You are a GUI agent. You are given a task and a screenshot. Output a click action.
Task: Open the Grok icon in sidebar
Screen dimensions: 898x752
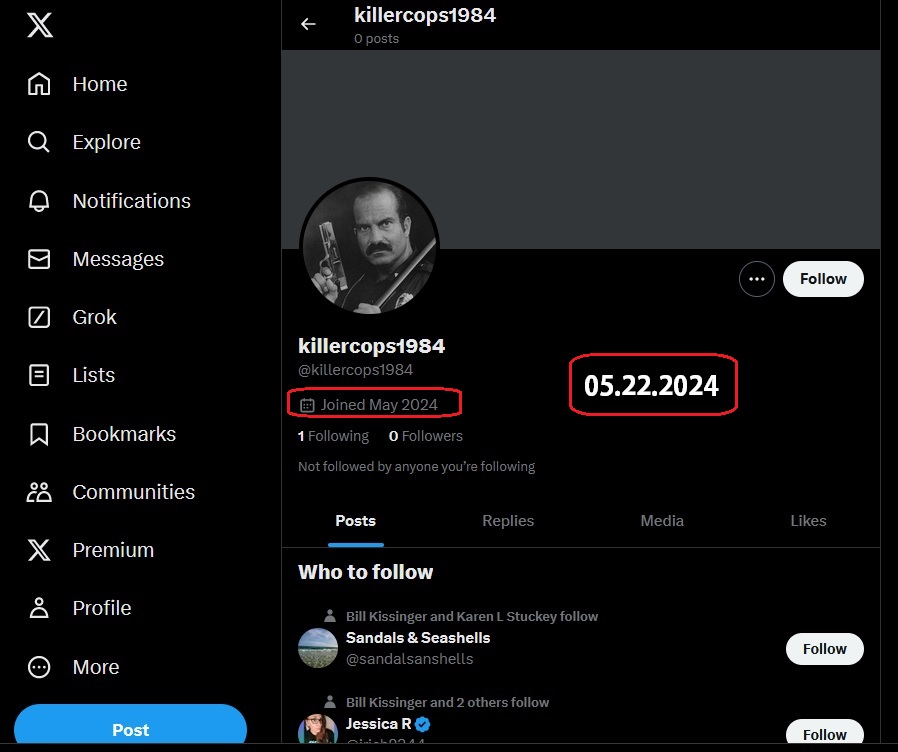click(39, 317)
